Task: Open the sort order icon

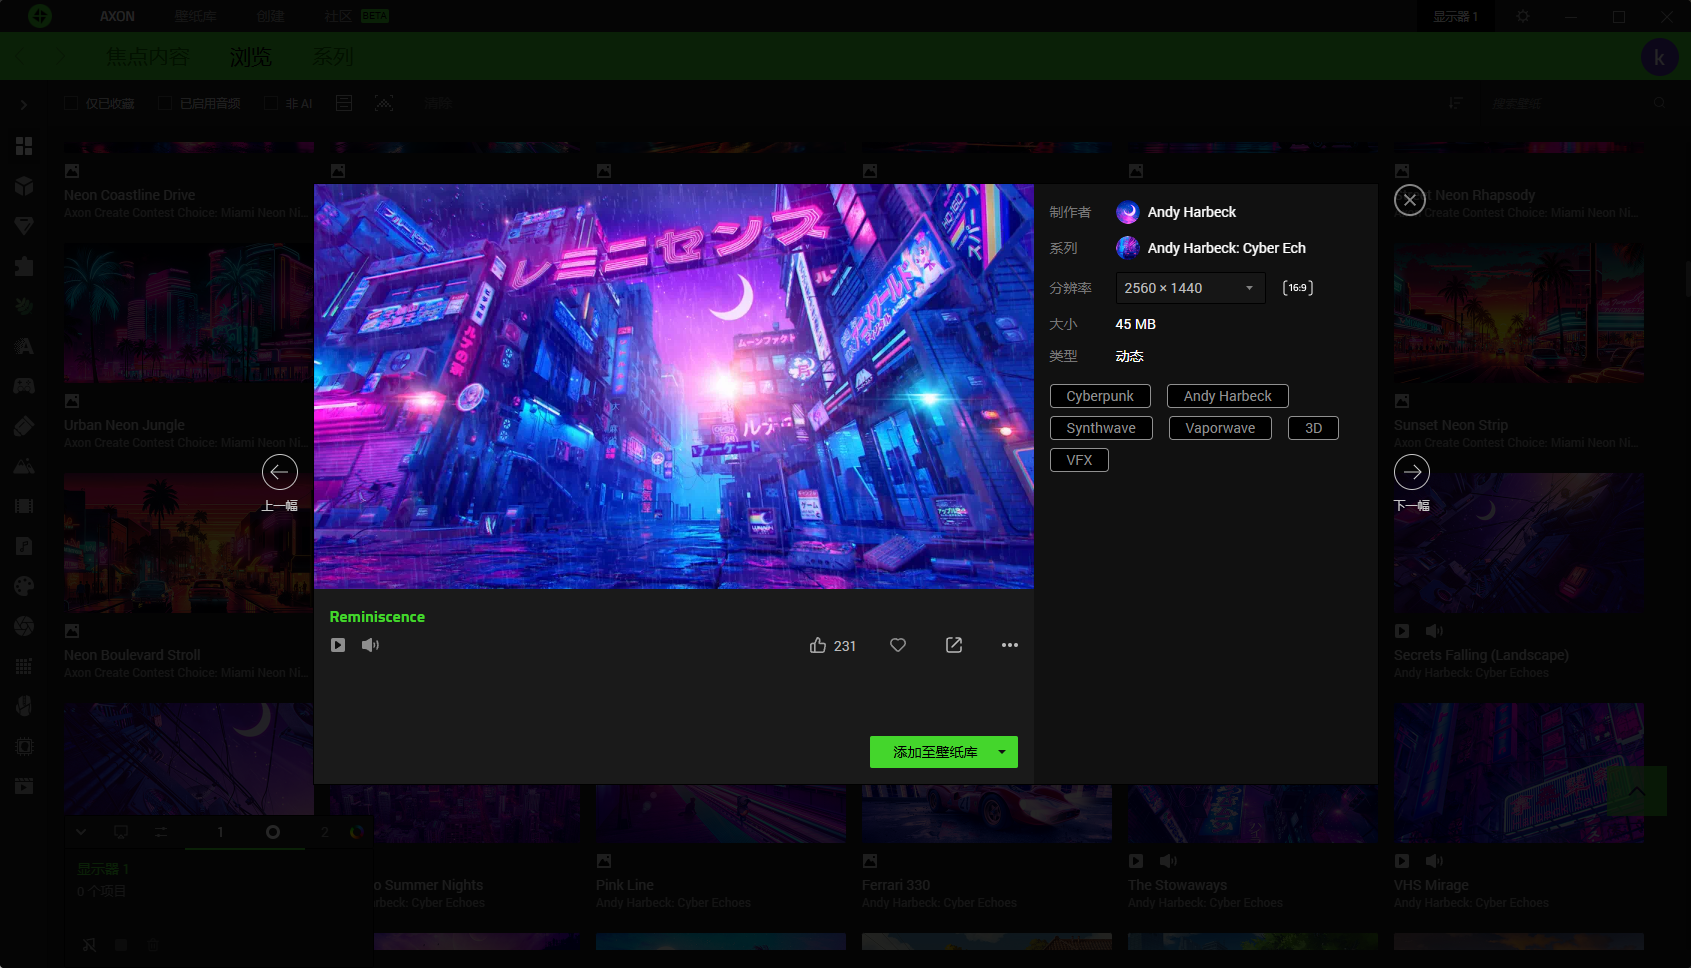Action: click(x=1455, y=103)
